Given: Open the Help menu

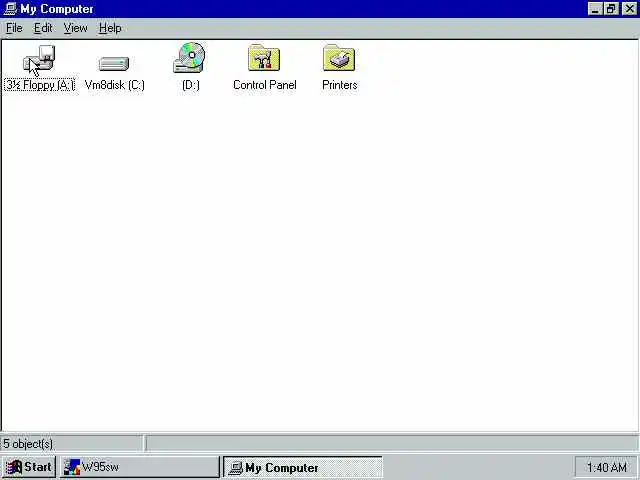Looking at the screenshot, I should pos(110,28).
